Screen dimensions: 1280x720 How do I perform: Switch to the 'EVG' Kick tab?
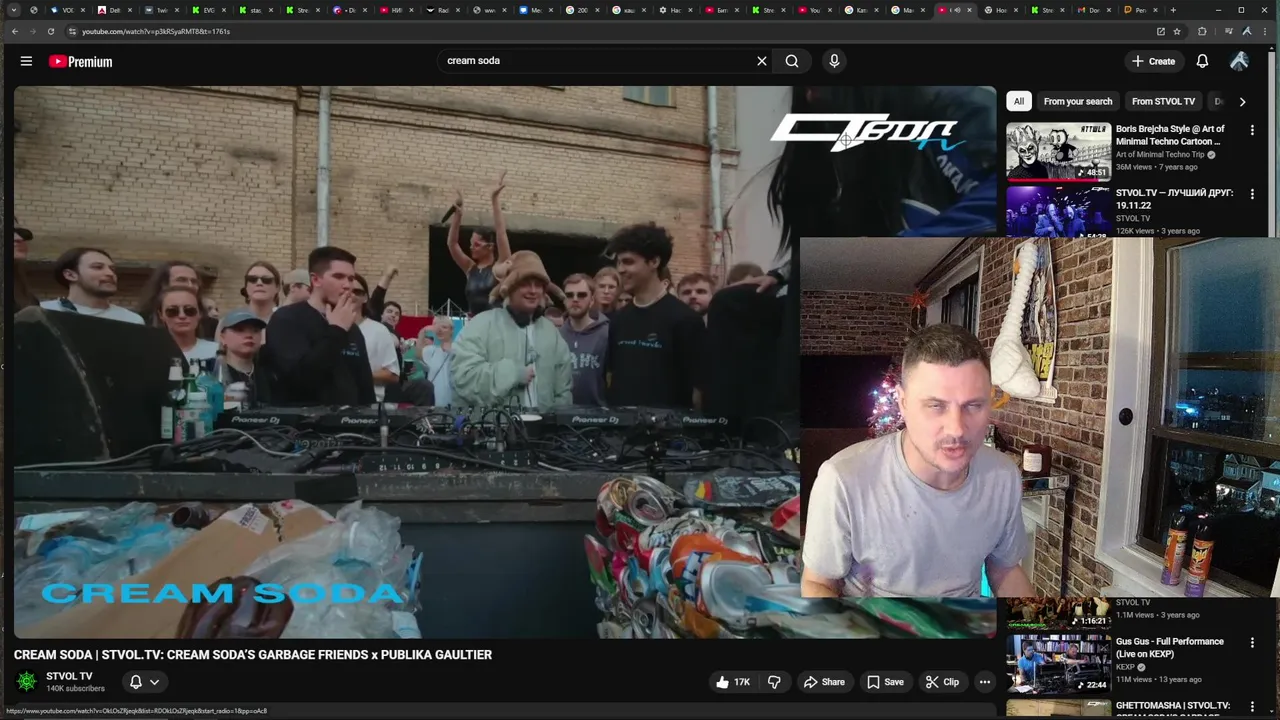coord(209,10)
